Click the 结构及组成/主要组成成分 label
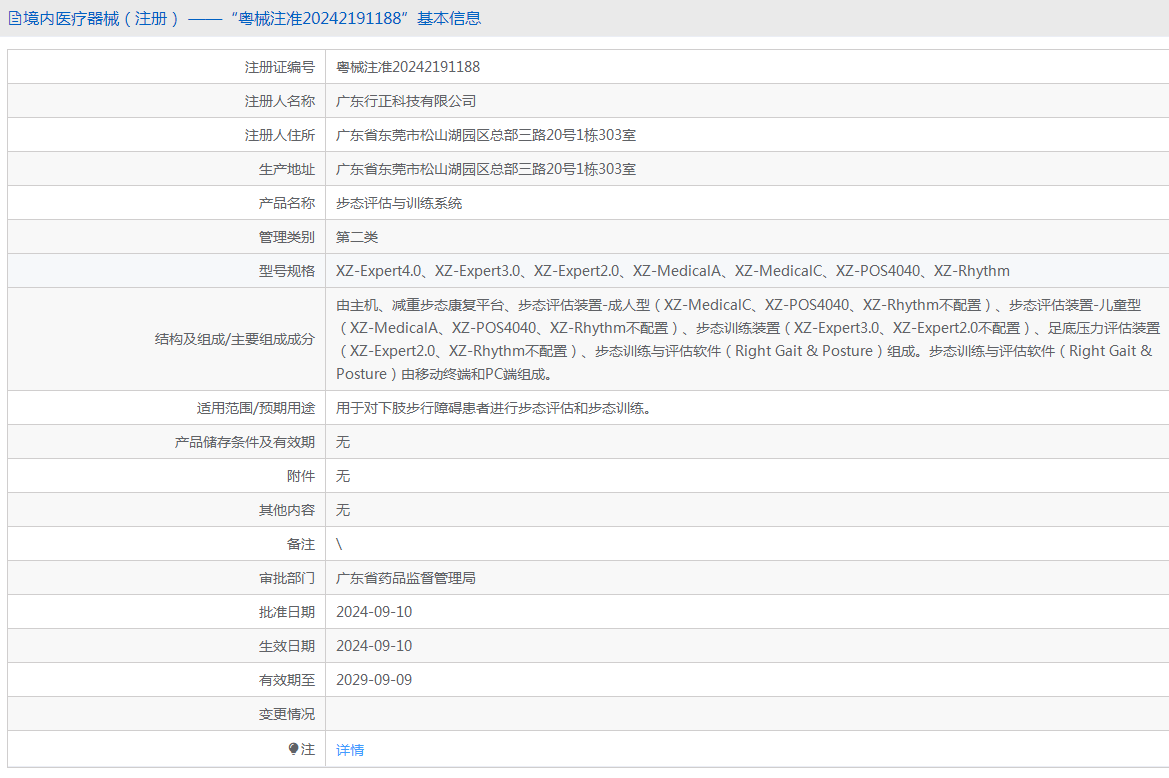Viewport: 1169px width, 778px height. pos(235,339)
